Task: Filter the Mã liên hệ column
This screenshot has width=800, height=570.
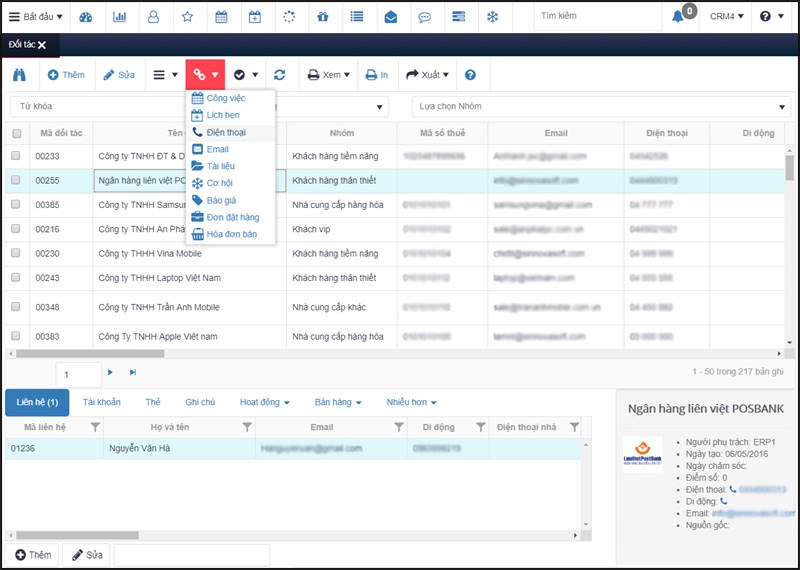Action: coord(95,427)
